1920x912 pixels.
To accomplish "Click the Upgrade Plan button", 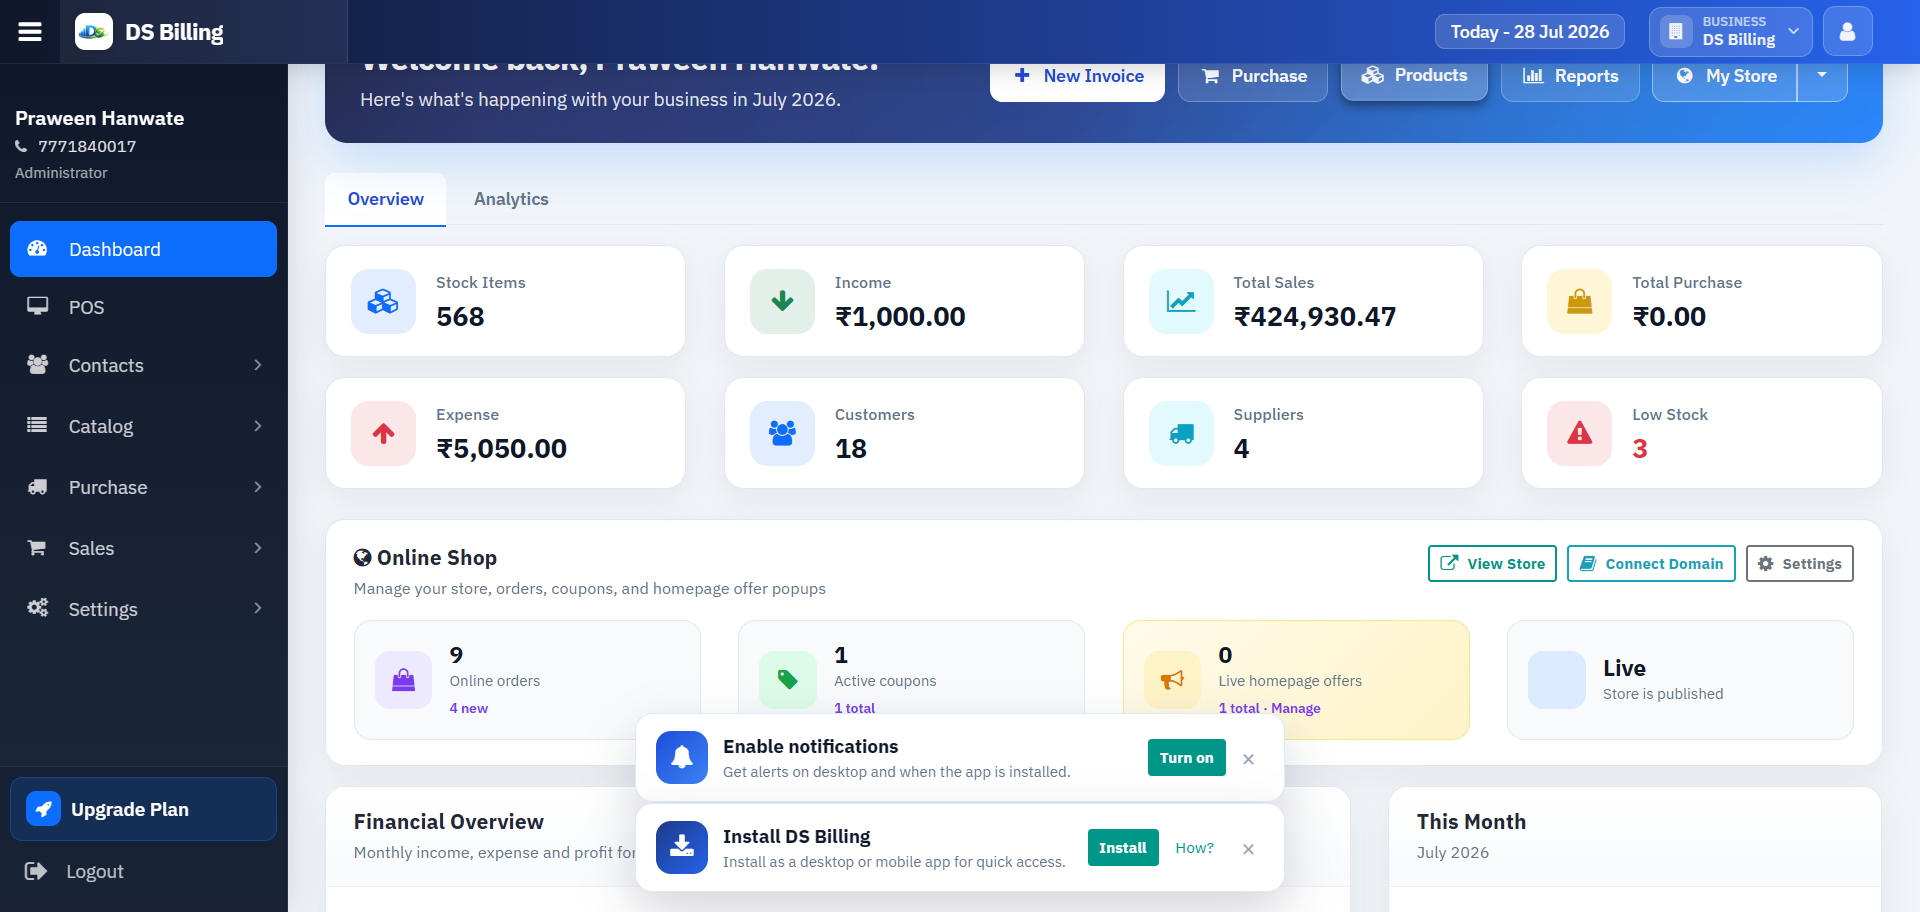I will click(144, 809).
